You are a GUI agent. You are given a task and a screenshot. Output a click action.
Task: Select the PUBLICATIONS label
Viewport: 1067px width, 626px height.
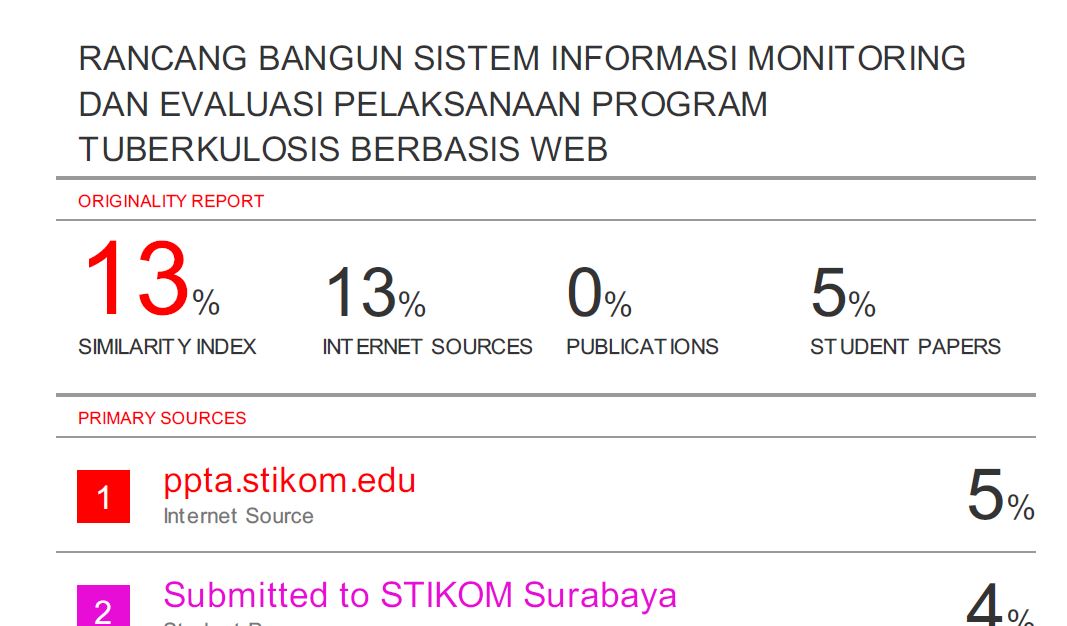(642, 347)
